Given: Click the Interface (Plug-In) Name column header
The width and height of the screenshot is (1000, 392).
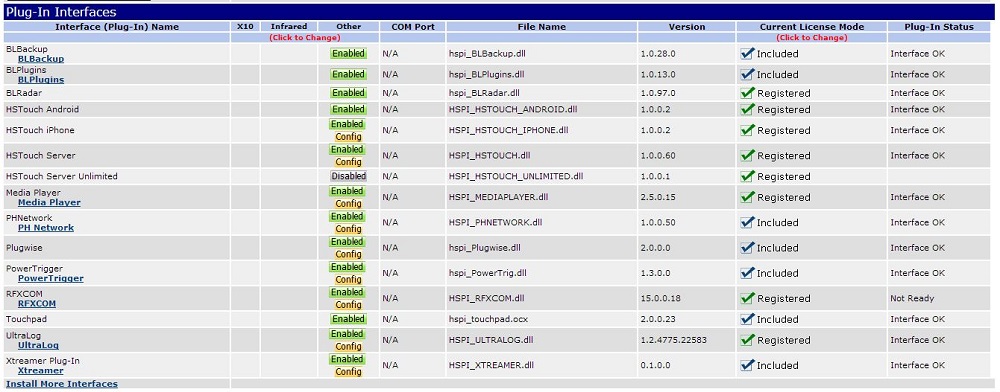Looking at the screenshot, I should point(117,27).
